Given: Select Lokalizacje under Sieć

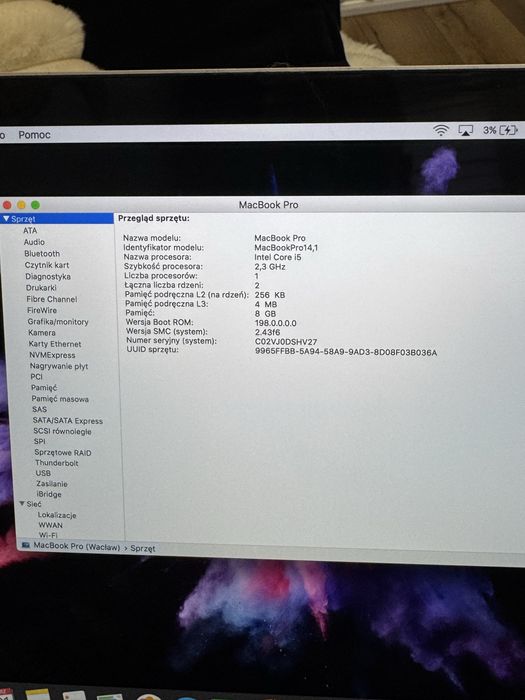Looking at the screenshot, I should (57, 515).
